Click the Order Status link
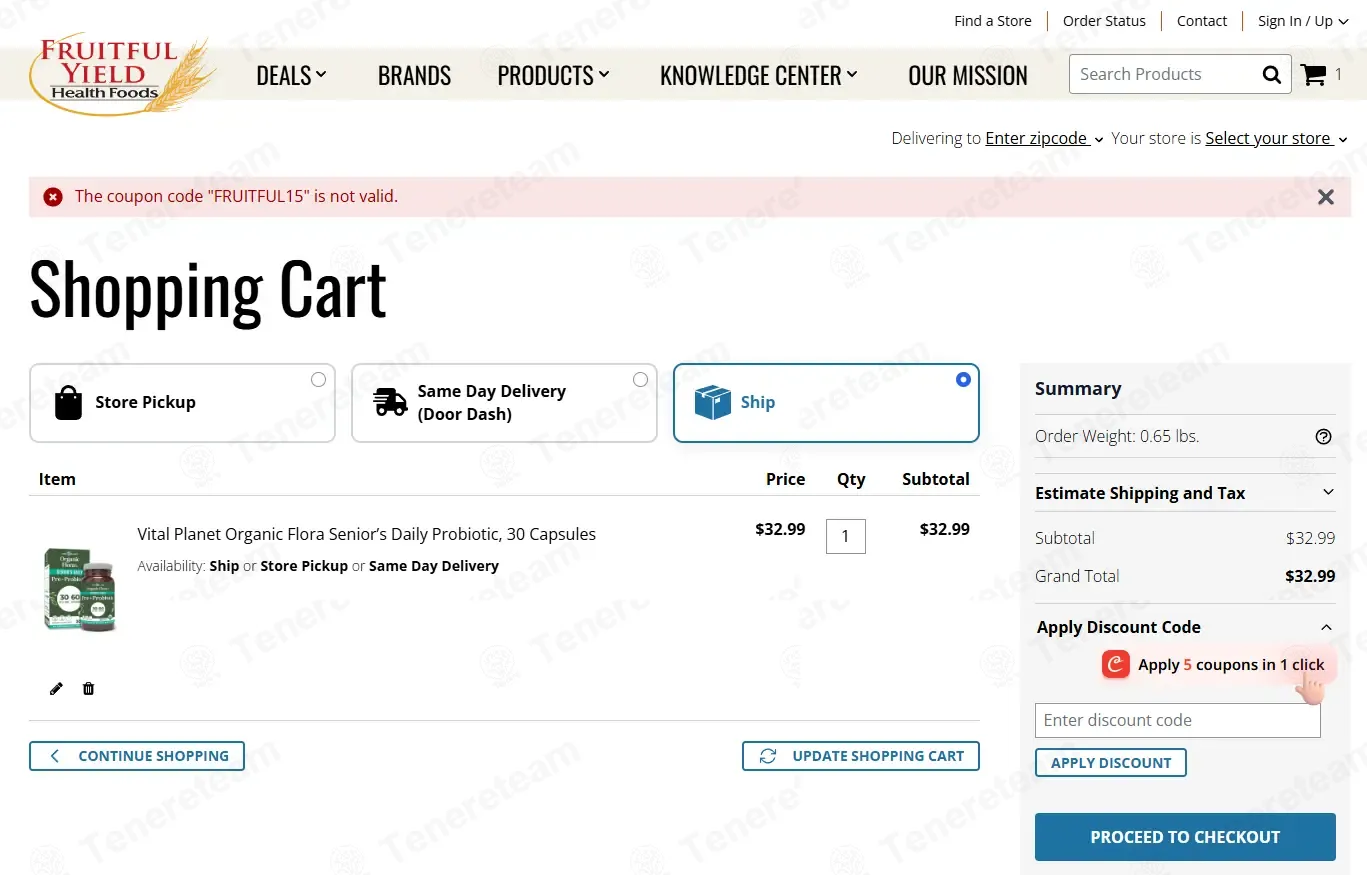This screenshot has width=1367, height=875. (1104, 21)
